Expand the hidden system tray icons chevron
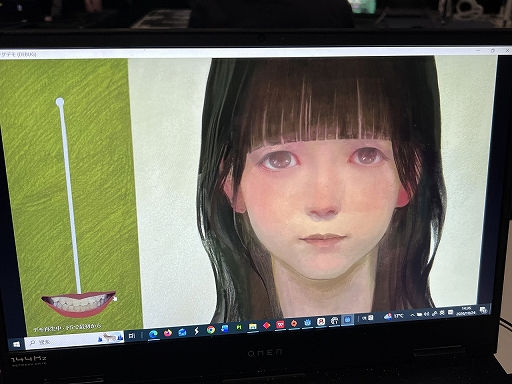Image resolution: width=512 pixels, height=384 pixels. click(x=412, y=315)
